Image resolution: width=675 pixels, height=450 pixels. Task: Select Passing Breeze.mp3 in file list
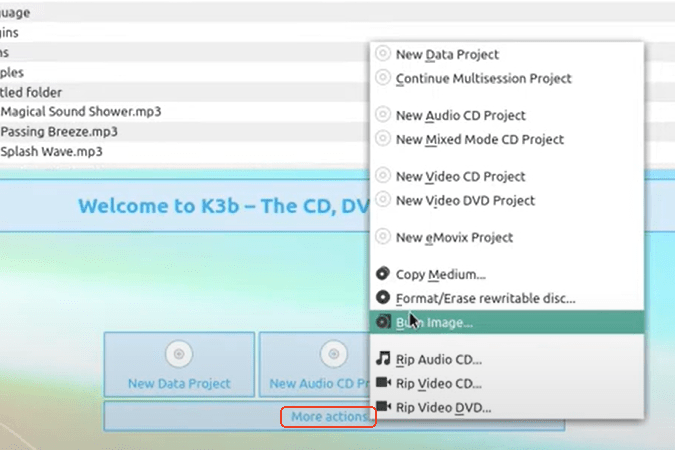(59, 131)
